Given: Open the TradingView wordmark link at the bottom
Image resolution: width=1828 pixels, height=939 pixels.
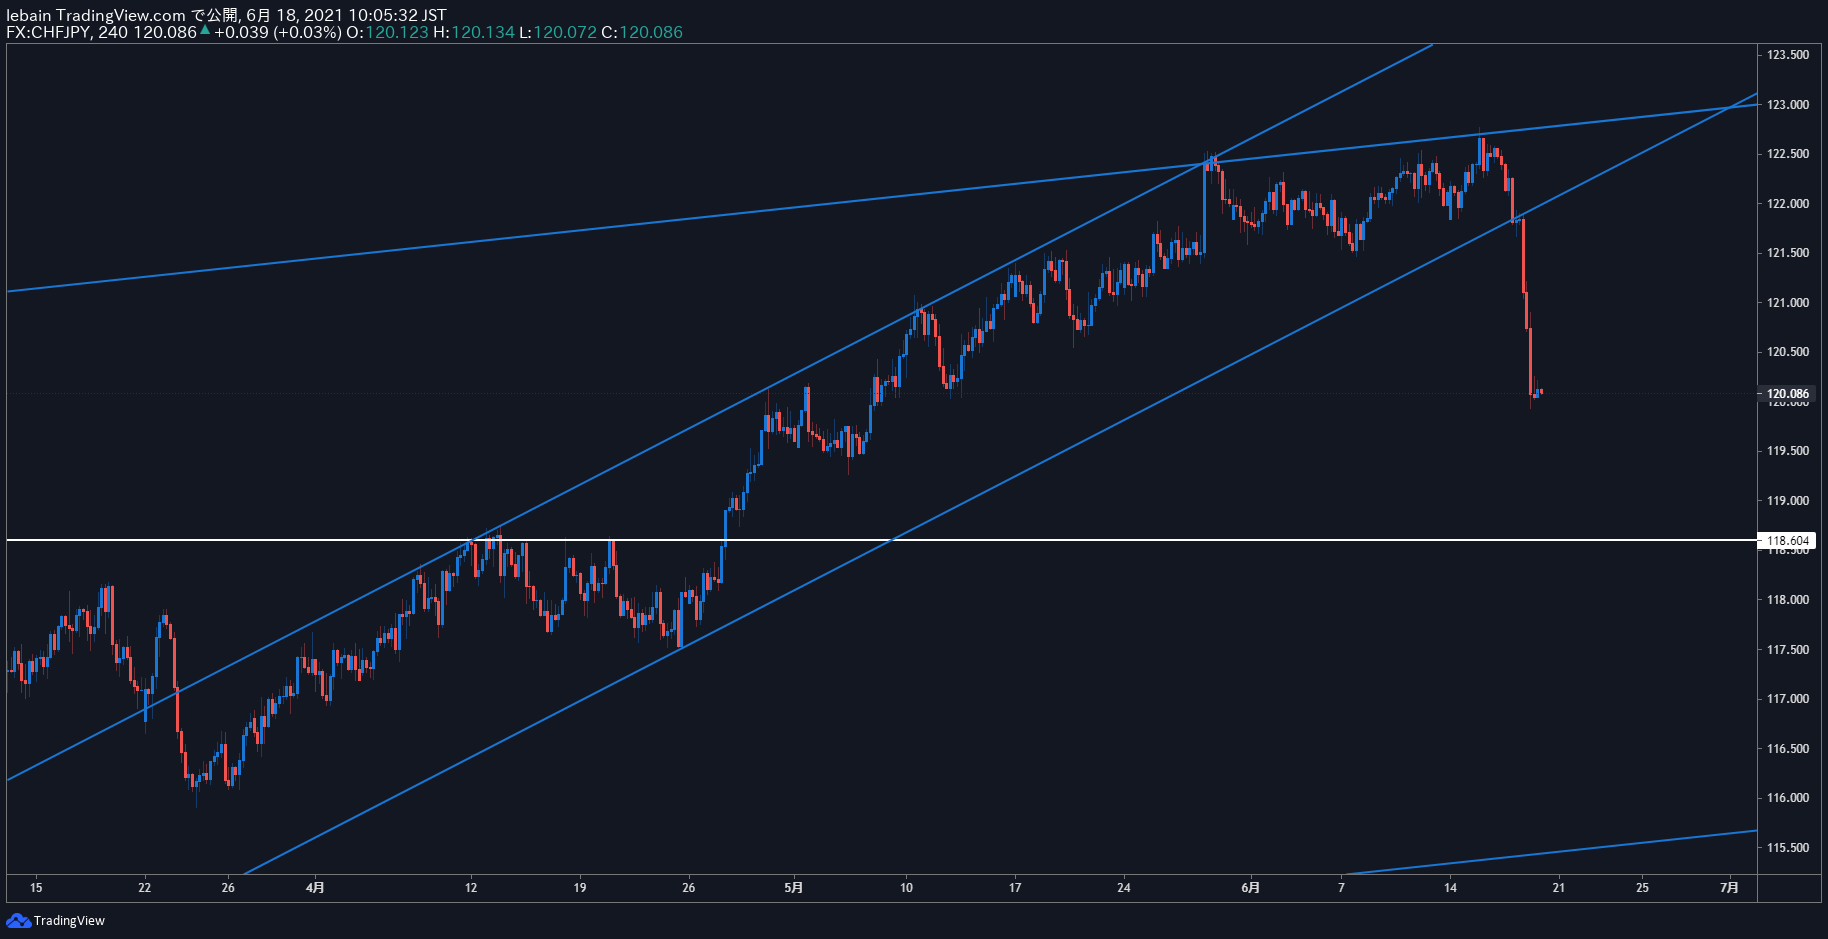Looking at the screenshot, I should tap(69, 921).
